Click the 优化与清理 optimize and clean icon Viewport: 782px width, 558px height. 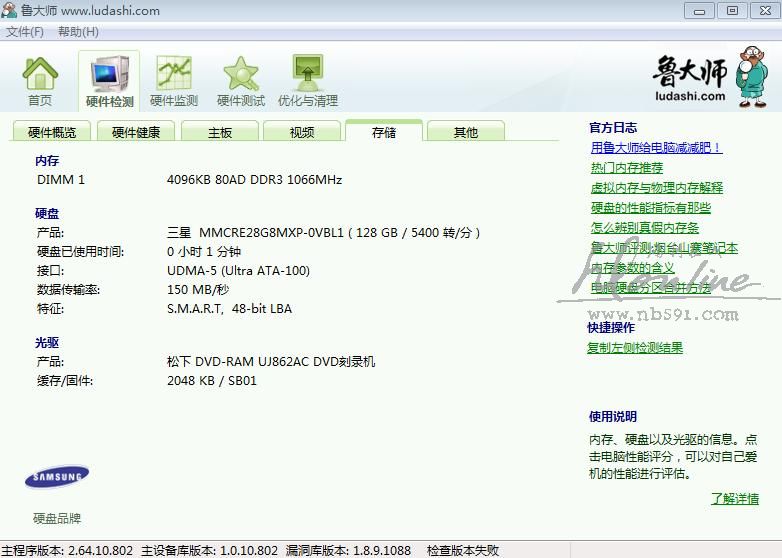click(307, 80)
